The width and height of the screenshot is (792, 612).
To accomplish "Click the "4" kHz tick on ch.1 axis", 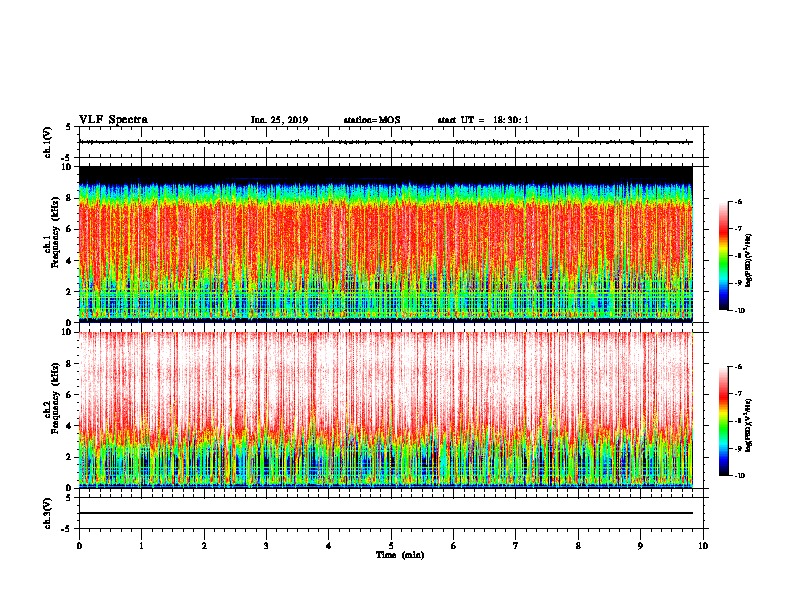I will coord(69,261).
